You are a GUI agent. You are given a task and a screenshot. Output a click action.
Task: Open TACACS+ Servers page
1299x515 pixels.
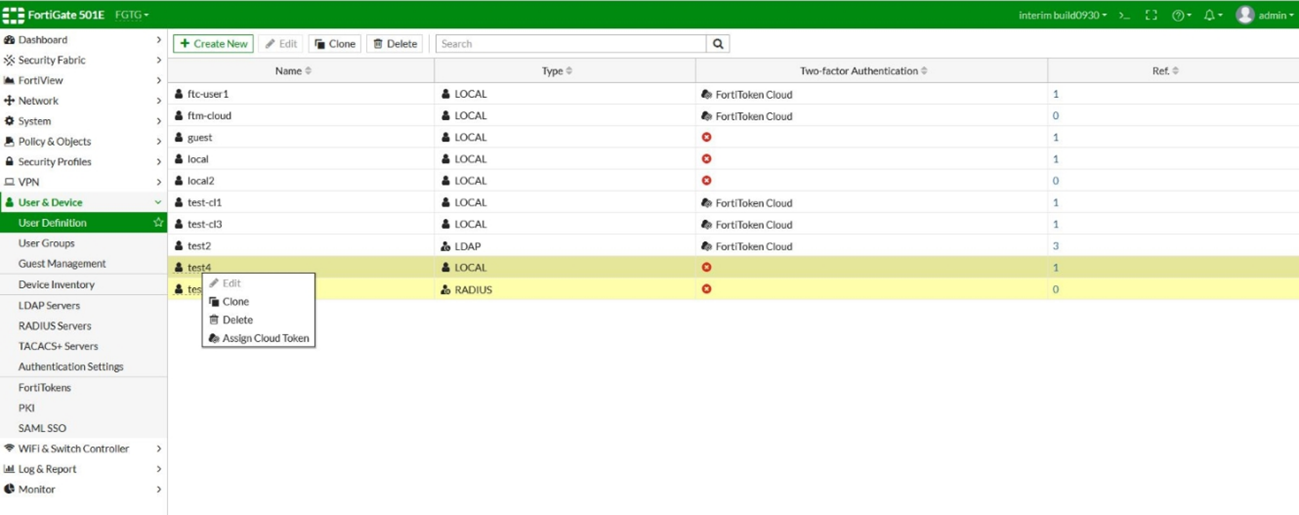(58, 346)
